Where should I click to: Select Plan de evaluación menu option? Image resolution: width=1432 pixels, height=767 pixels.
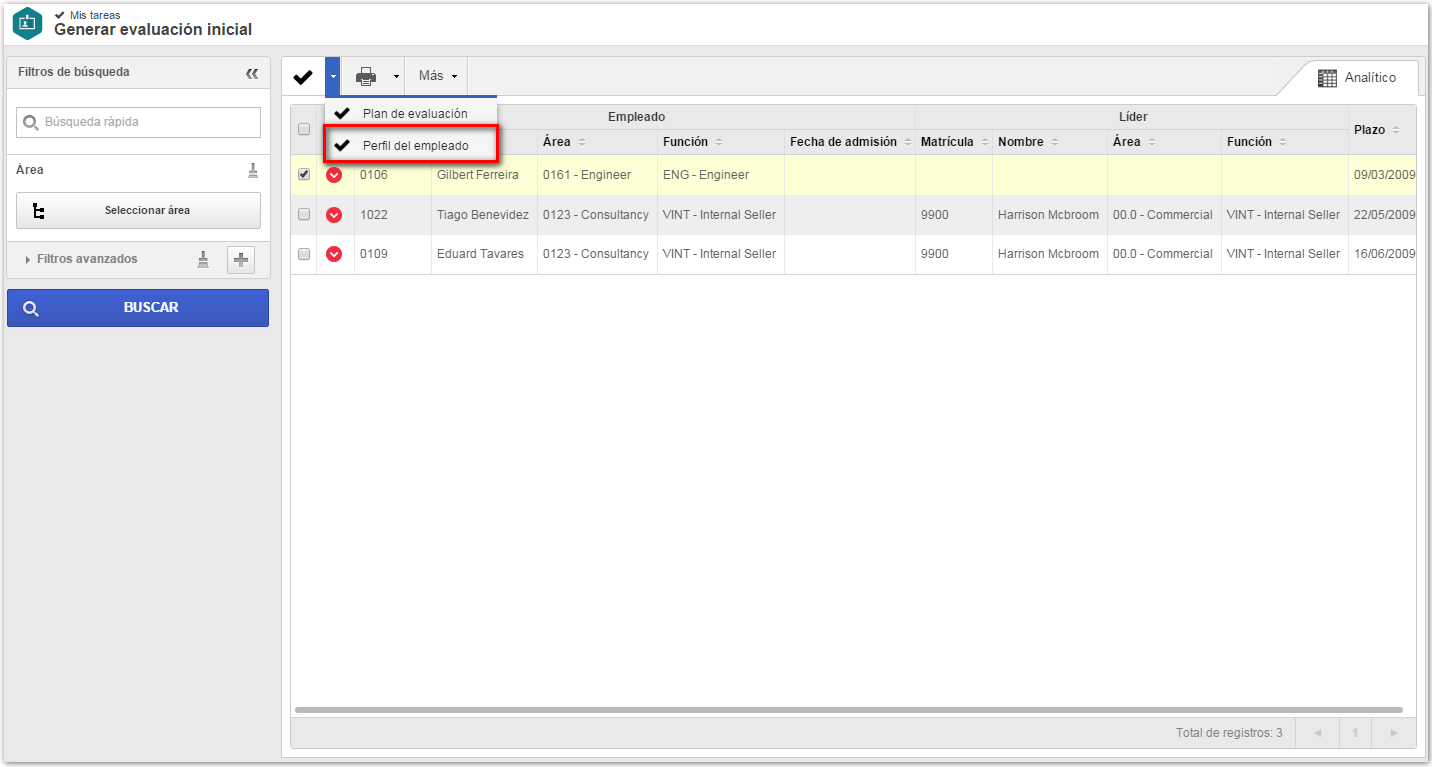tap(411, 113)
